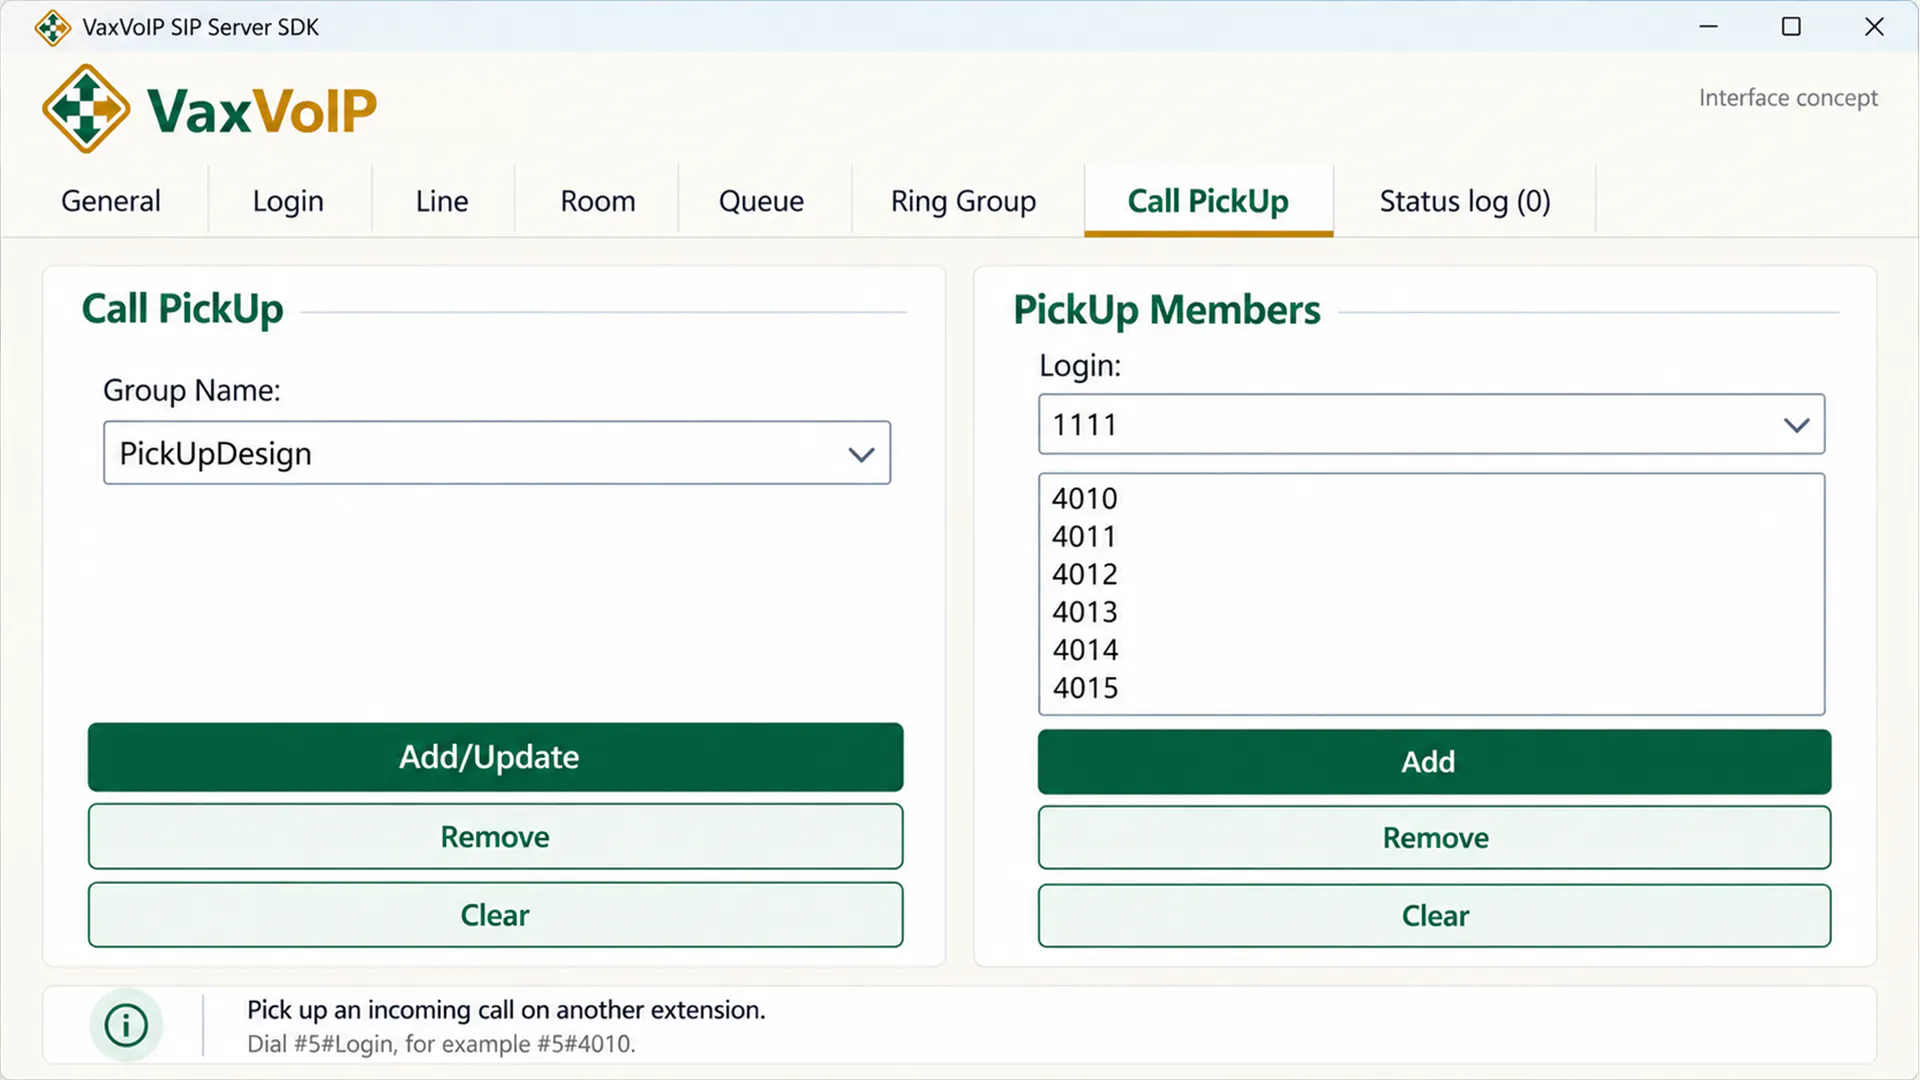Screen dimensions: 1920x1080
Task: Select member 4015 in the list
Action: click(x=1431, y=688)
